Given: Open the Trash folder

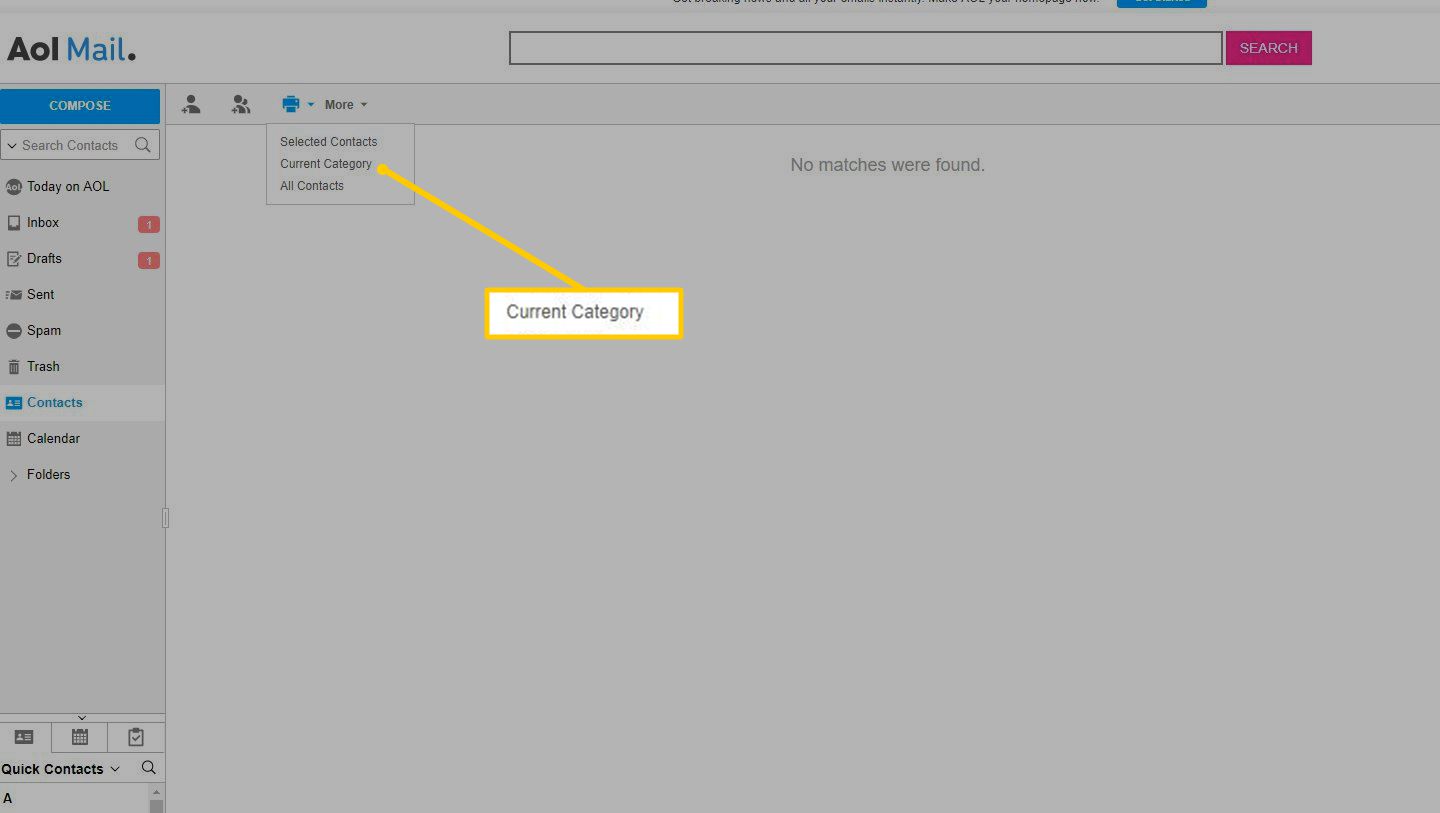Looking at the screenshot, I should tap(43, 367).
